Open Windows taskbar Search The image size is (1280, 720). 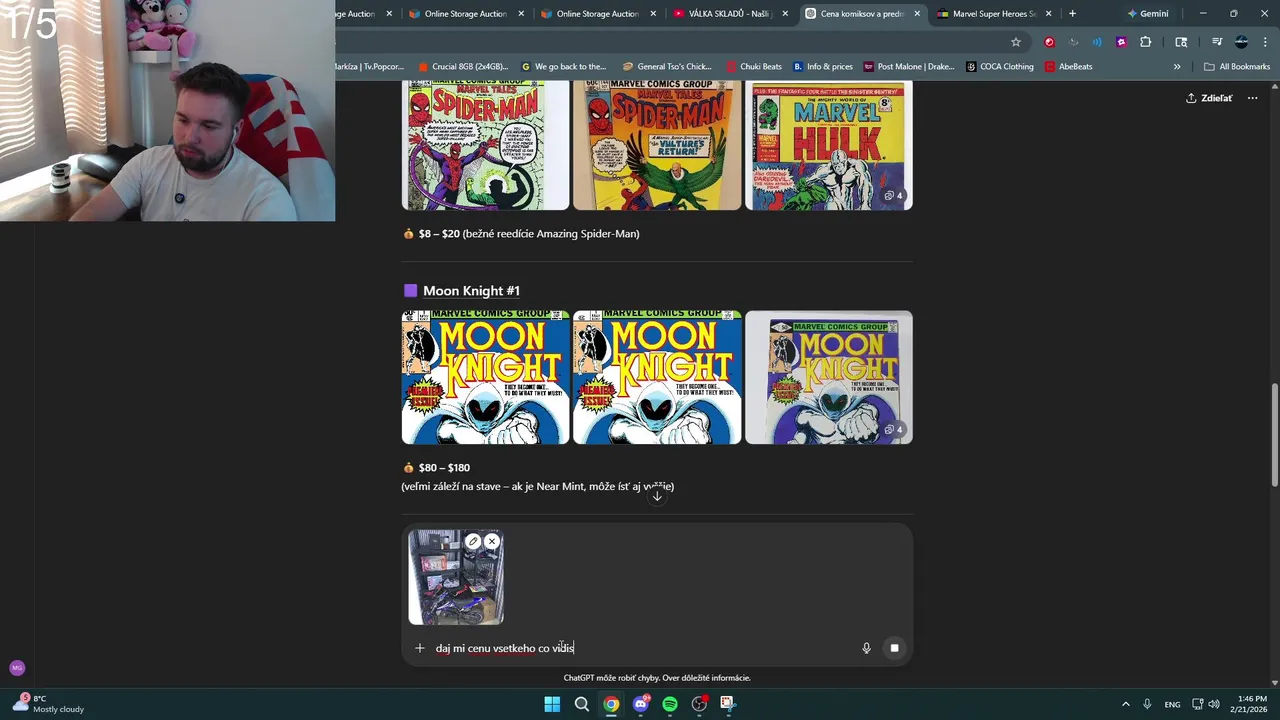tap(581, 704)
